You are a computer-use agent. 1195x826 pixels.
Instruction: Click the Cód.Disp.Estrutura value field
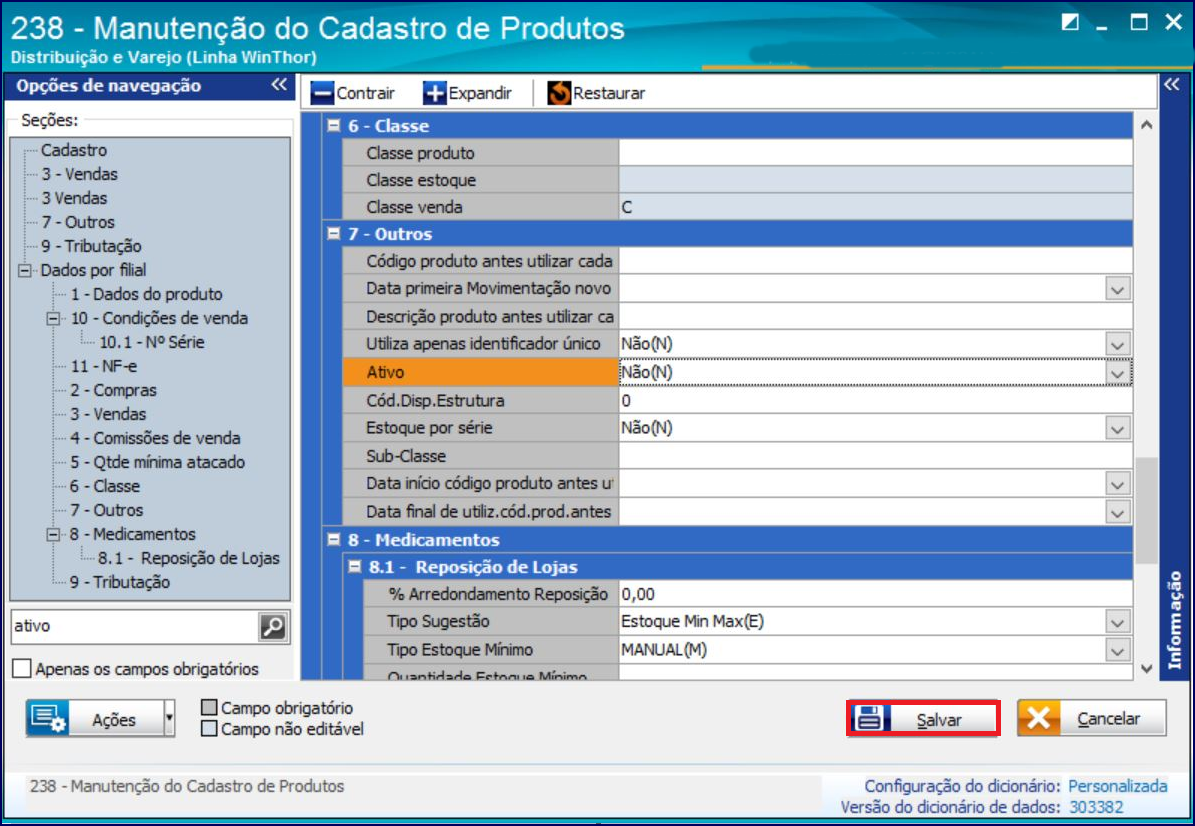click(x=875, y=401)
